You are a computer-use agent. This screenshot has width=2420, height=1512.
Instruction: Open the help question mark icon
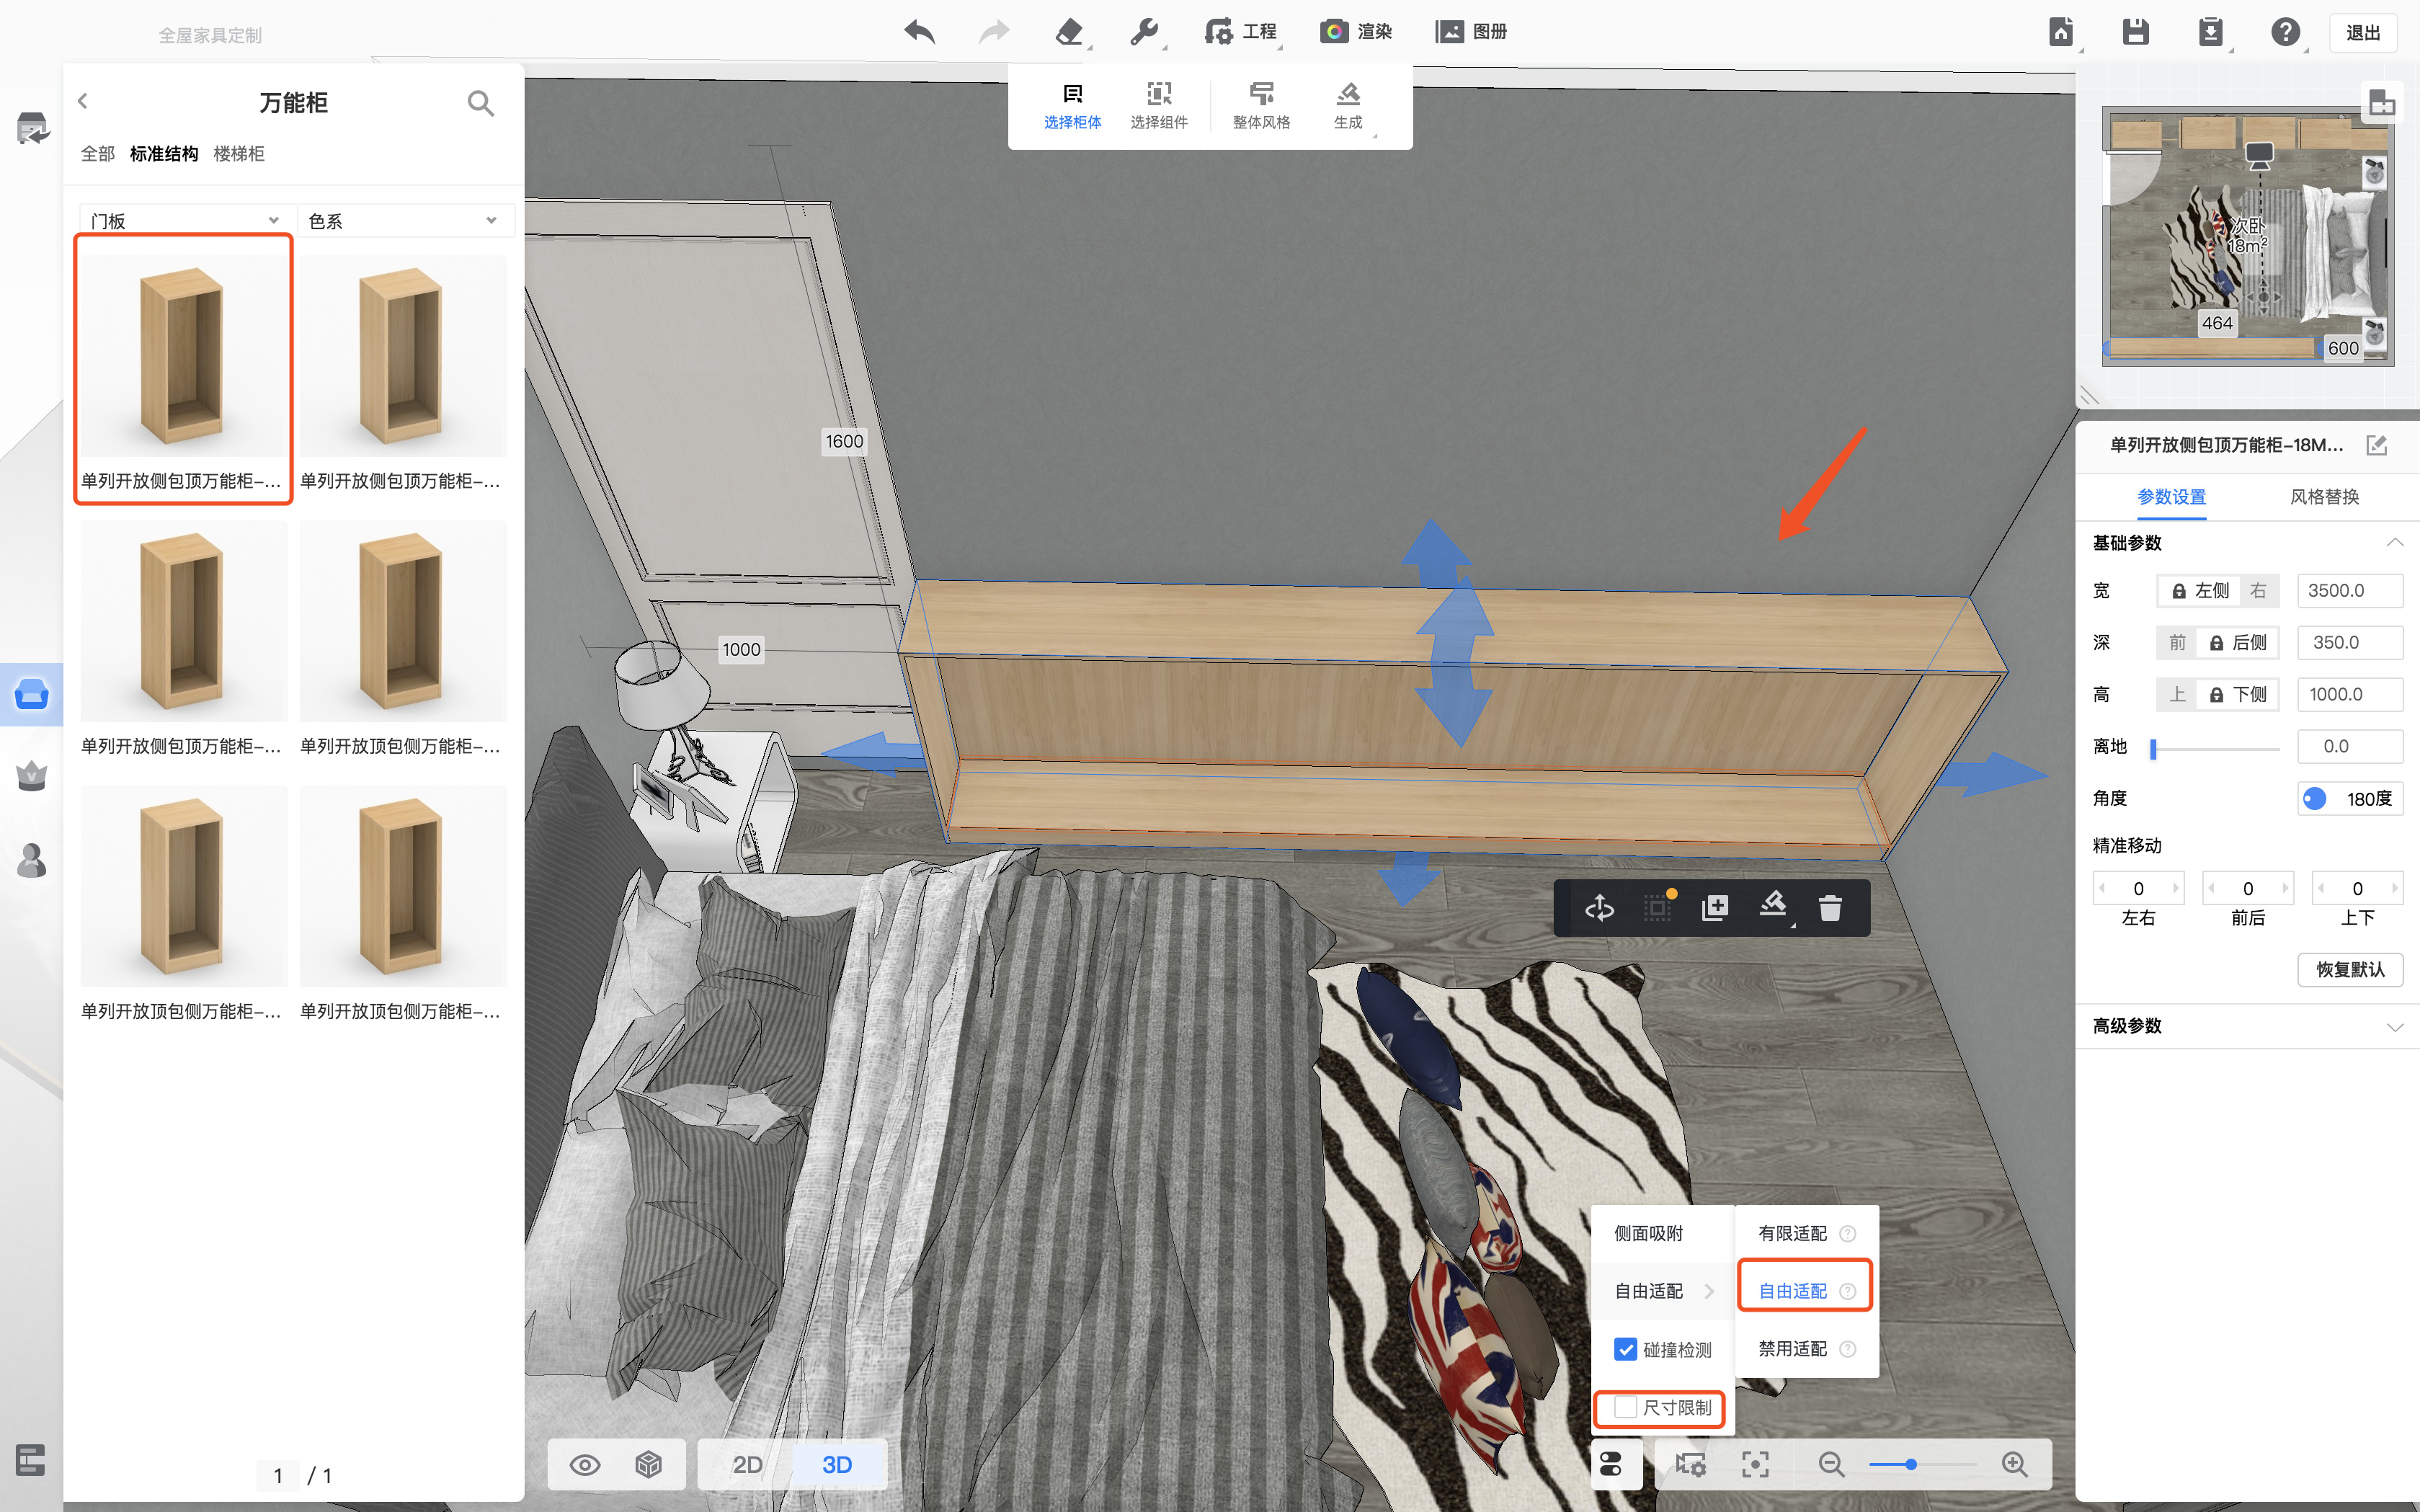(x=2284, y=32)
